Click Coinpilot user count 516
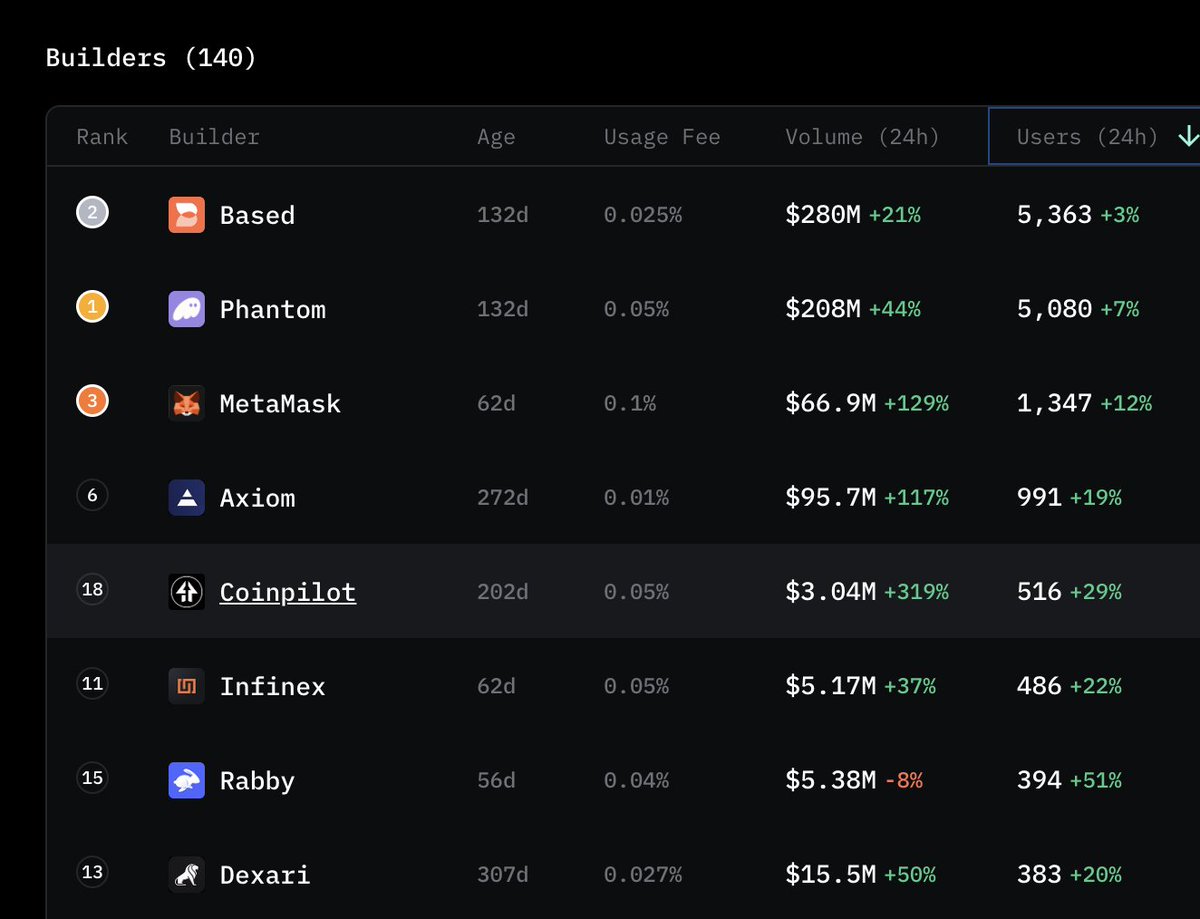 [x=1039, y=592]
